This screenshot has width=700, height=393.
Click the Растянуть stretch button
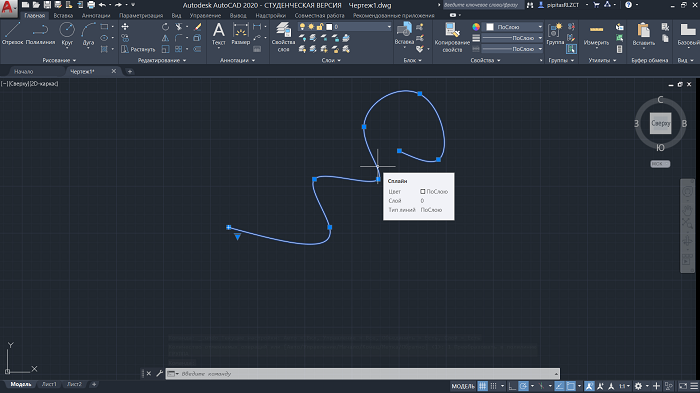(138, 49)
